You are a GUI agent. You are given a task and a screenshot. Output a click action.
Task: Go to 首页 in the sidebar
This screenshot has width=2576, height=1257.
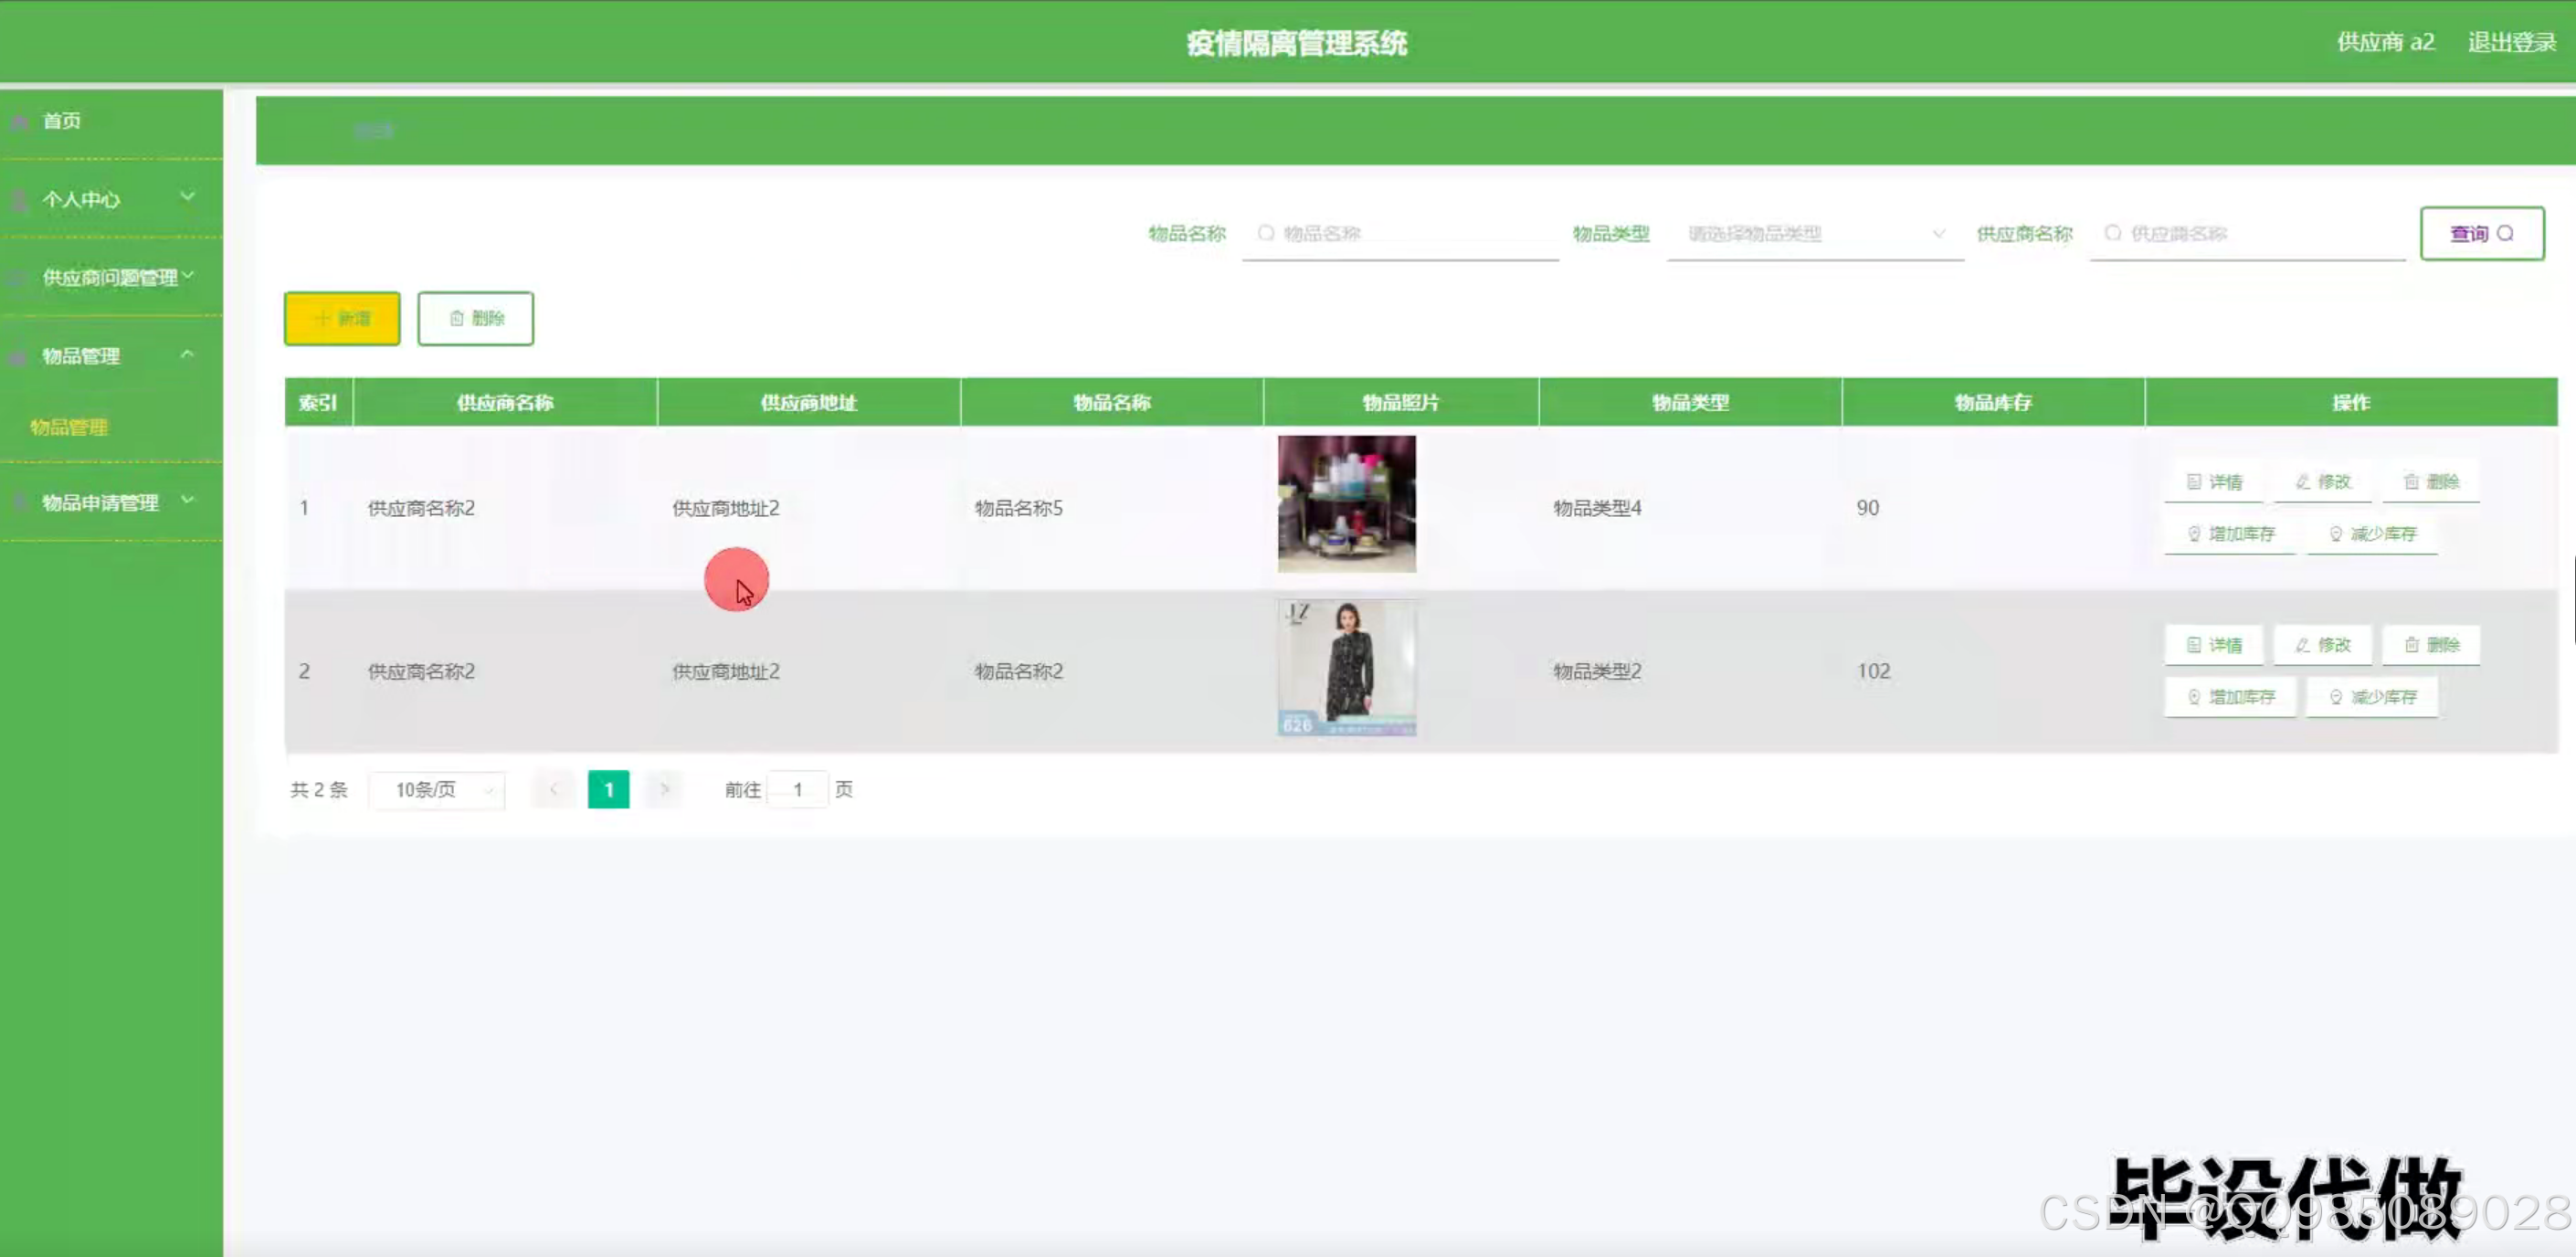(62, 121)
